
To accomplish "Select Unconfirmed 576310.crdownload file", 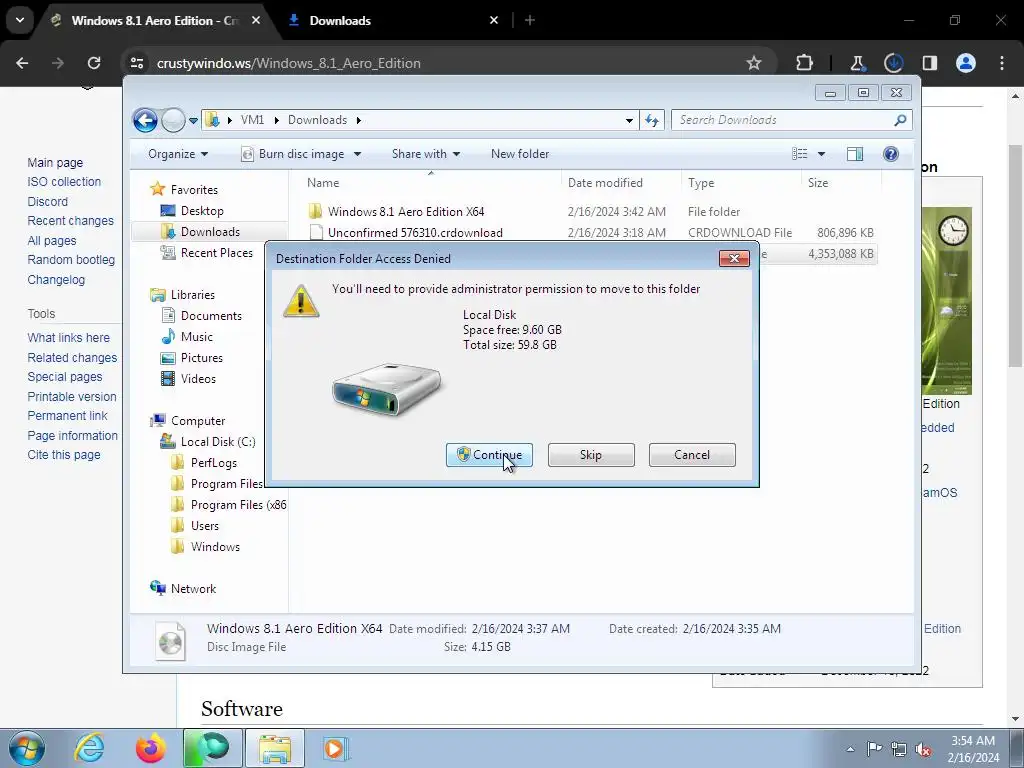I will click(415, 232).
